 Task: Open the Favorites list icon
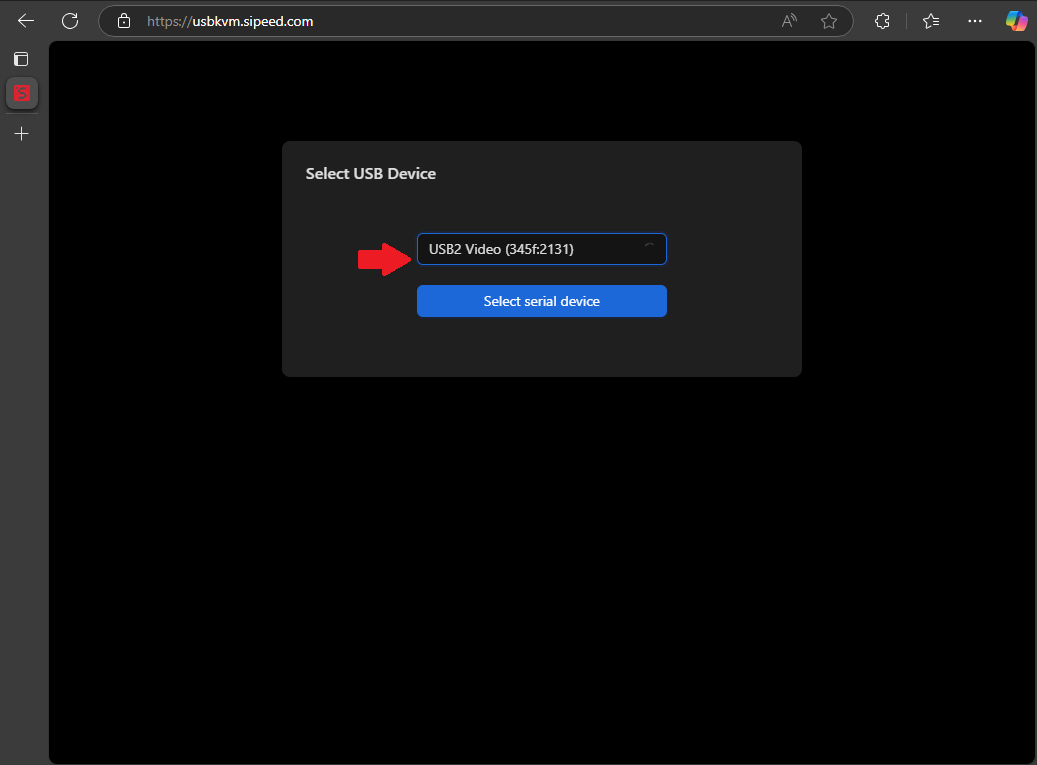click(x=931, y=21)
